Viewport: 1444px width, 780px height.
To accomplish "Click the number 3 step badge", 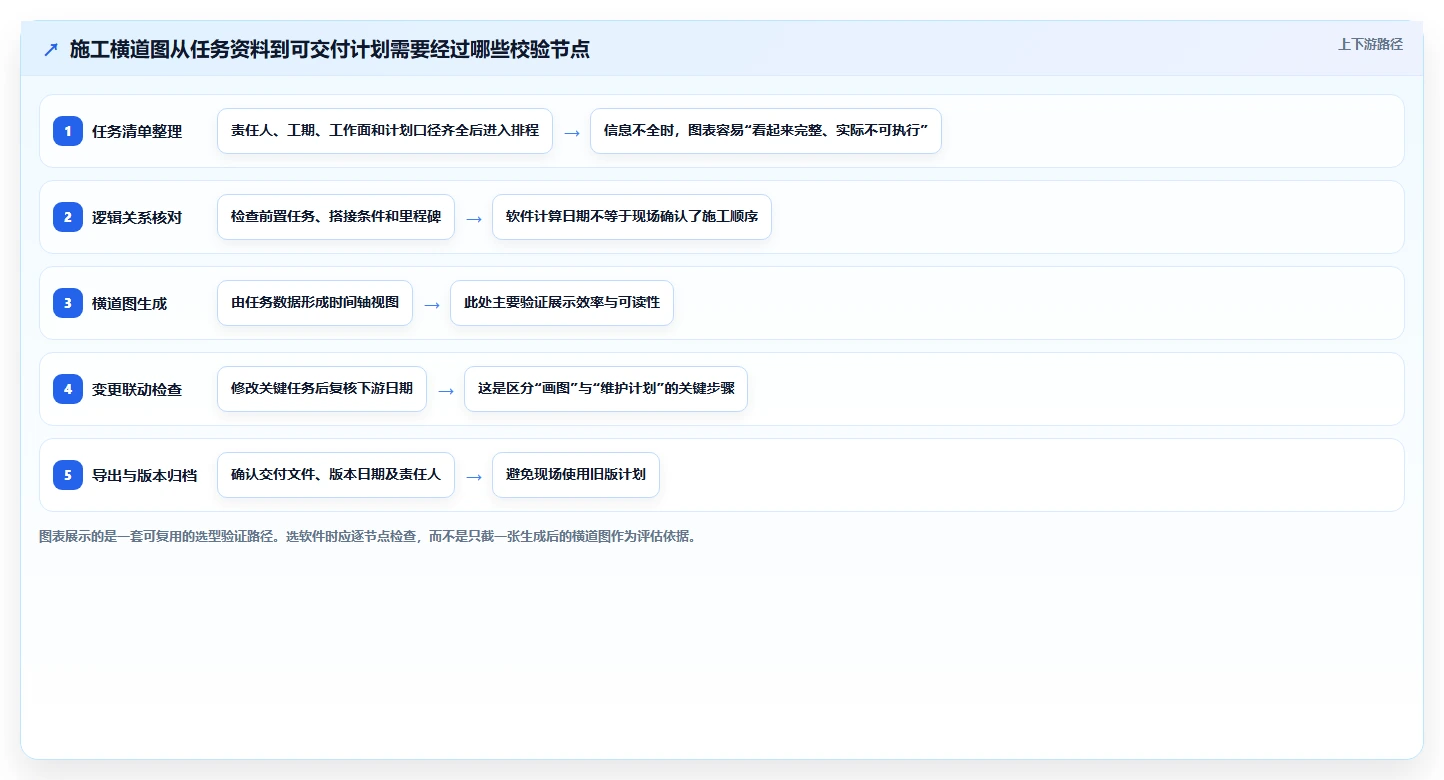I will pyautogui.click(x=68, y=303).
